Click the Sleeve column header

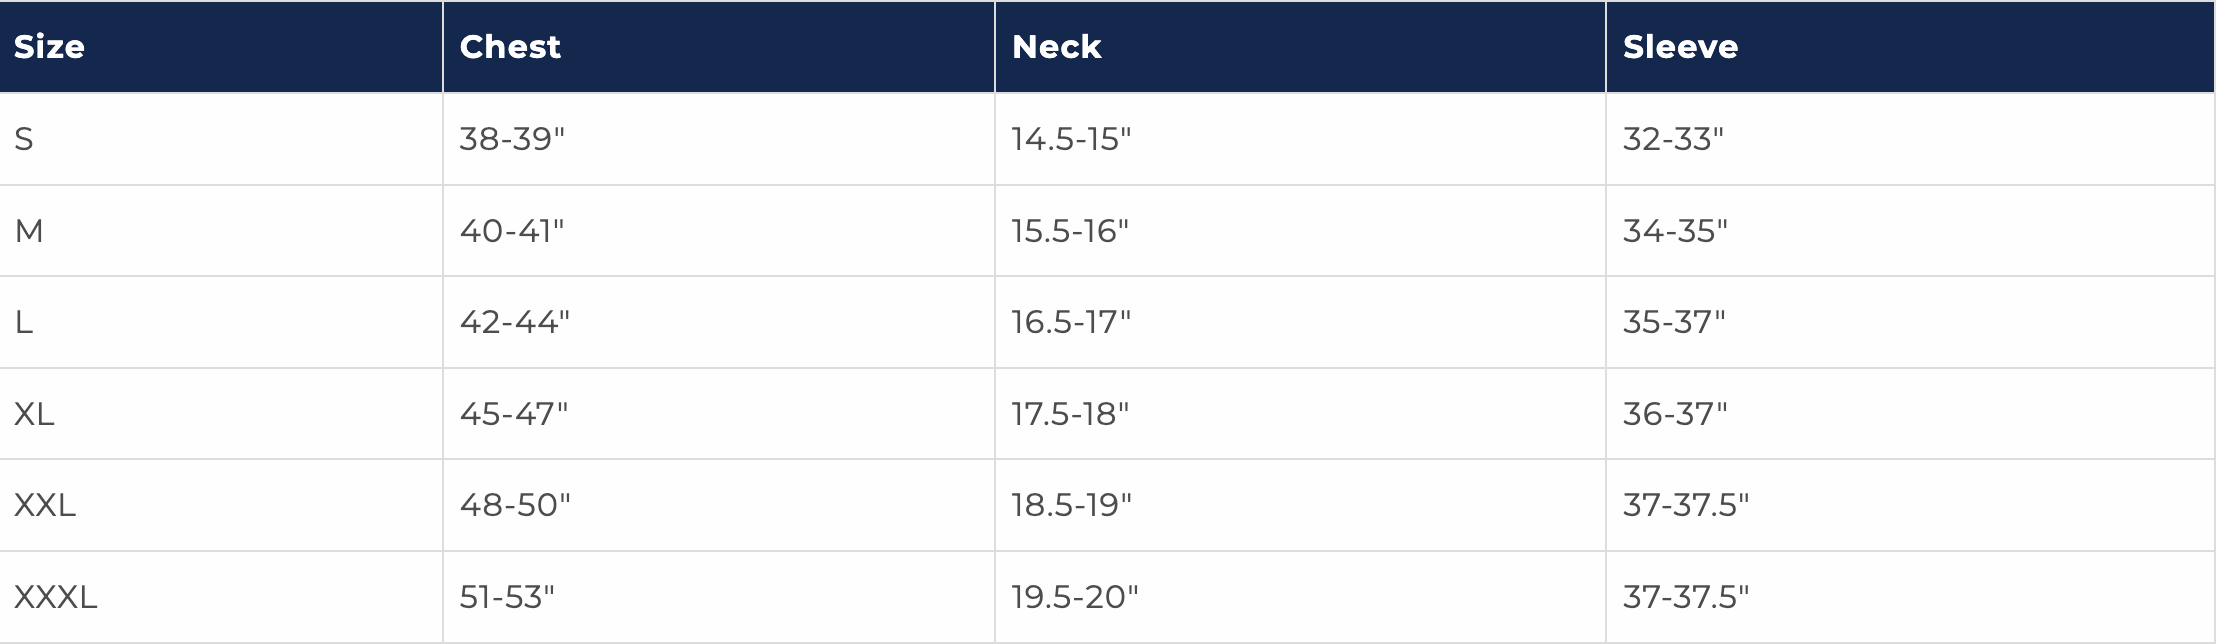pyautogui.click(x=1680, y=47)
